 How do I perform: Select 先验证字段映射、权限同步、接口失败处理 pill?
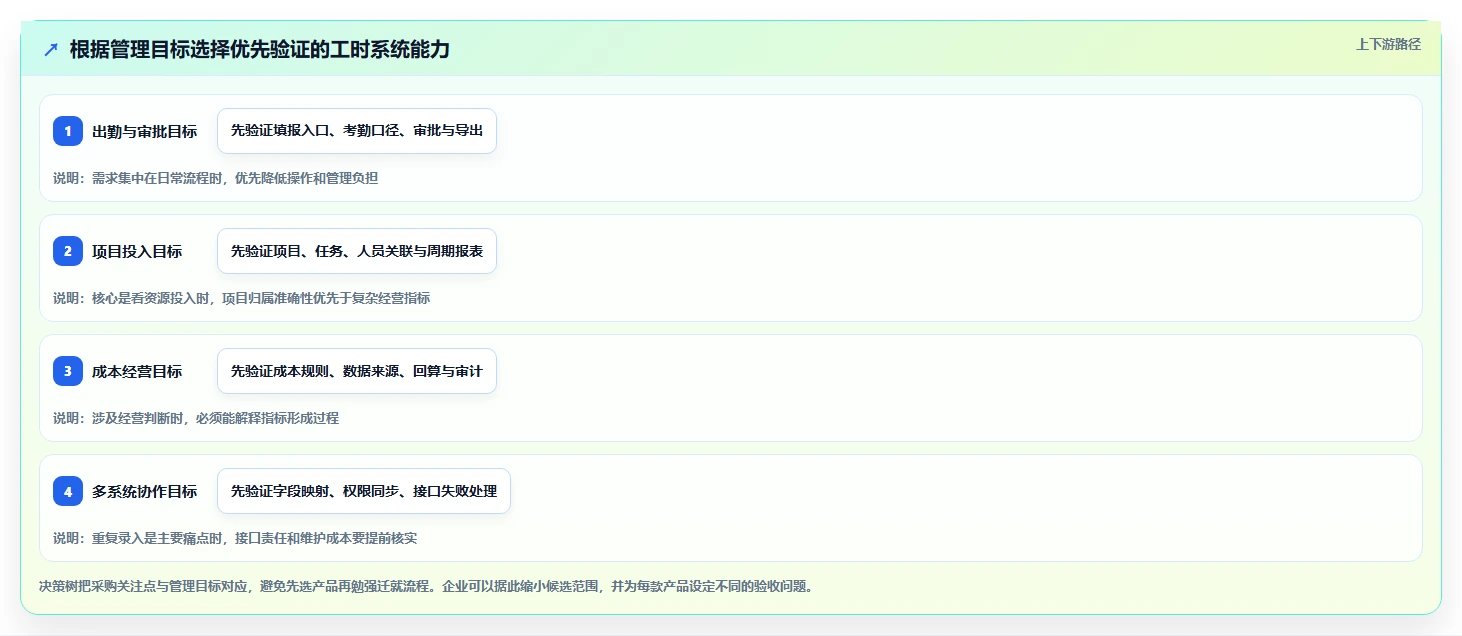point(364,491)
